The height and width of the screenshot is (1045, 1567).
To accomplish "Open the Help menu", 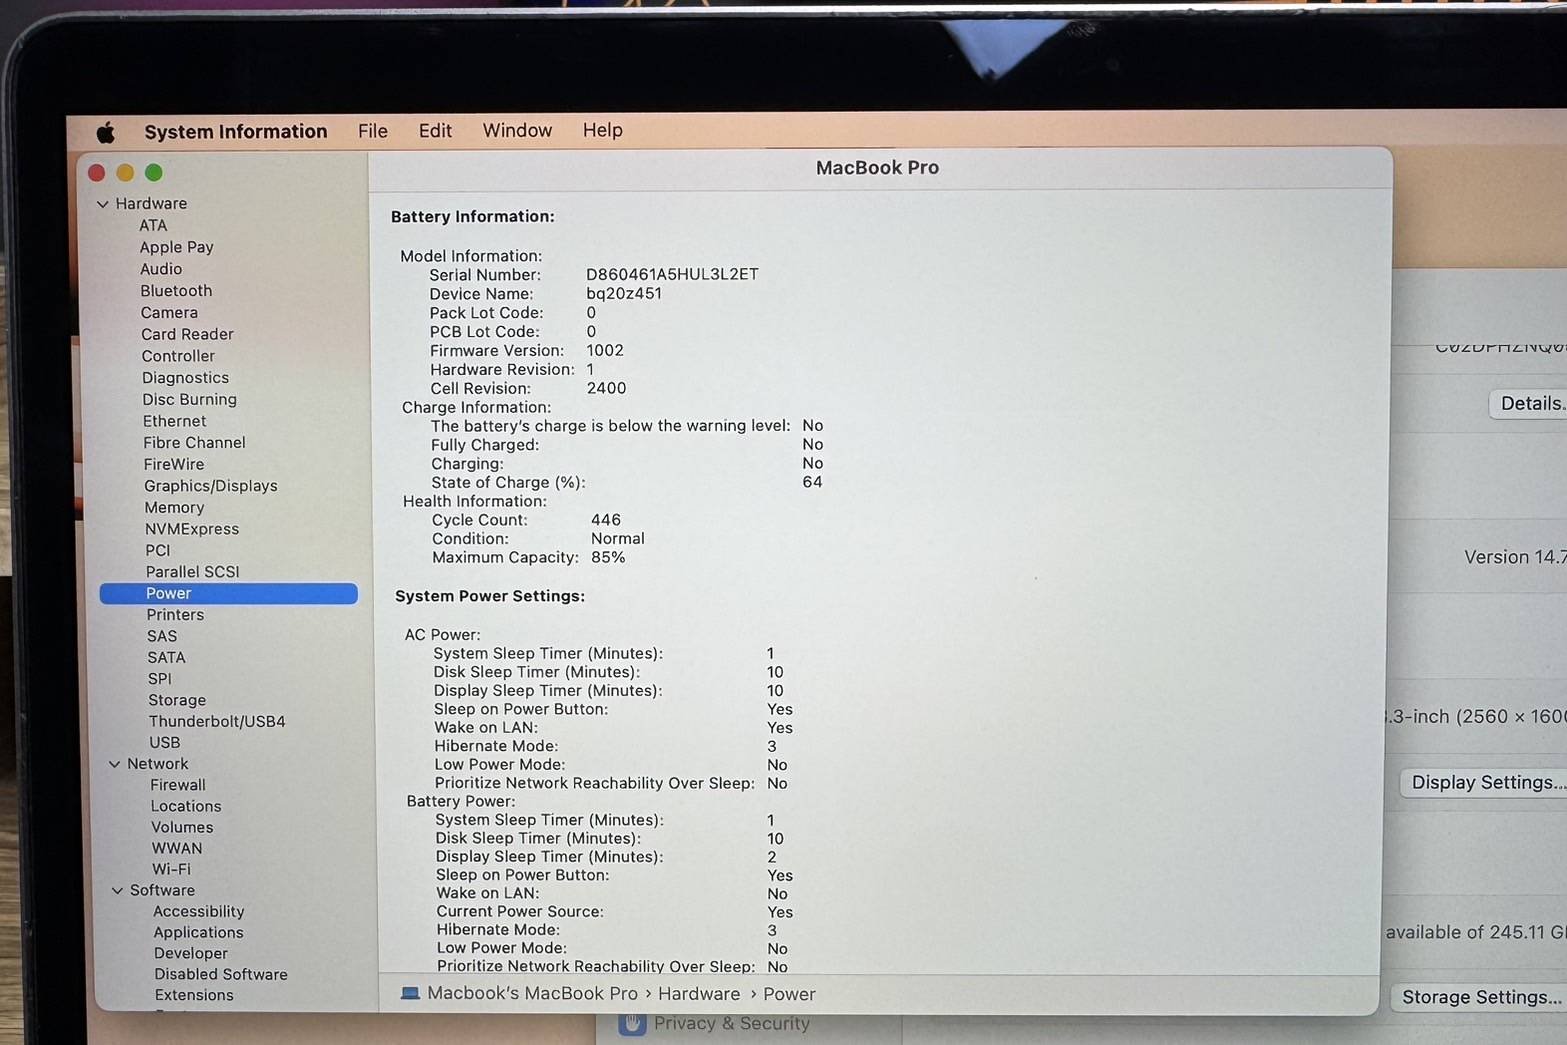I will [603, 130].
